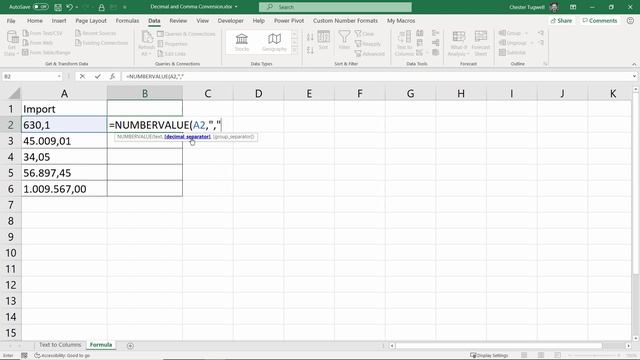Screen dimensions: 640x360
Task: Click Advanced filter option
Action: [x=370, y=53]
